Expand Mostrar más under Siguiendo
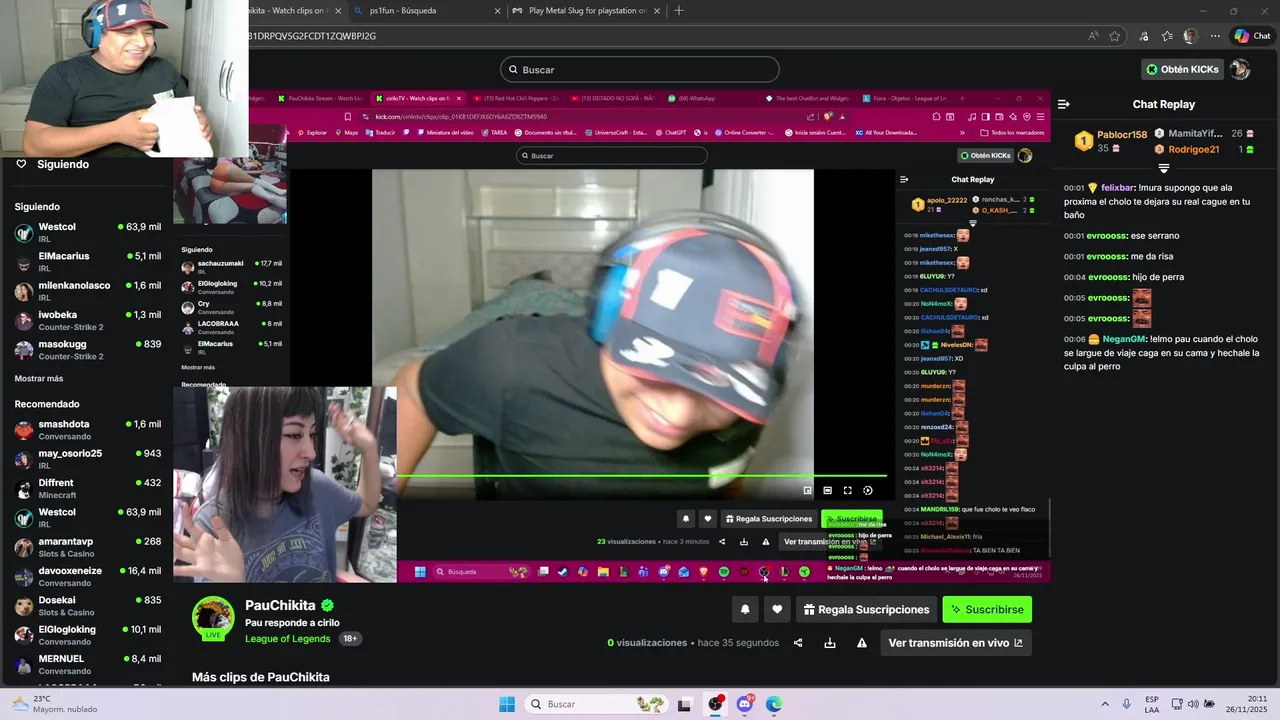Viewport: 1280px width, 720px height. coord(39,379)
